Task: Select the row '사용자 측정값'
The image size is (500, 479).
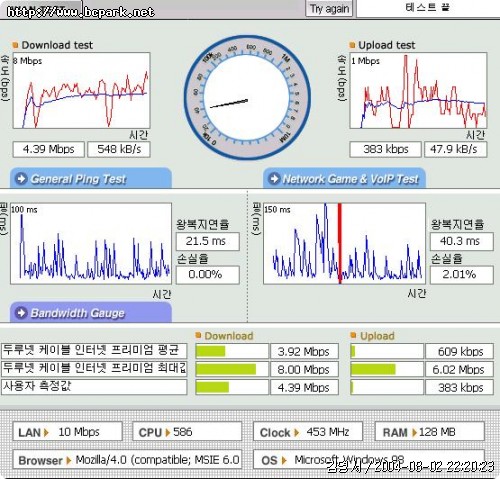Action: click(x=94, y=387)
